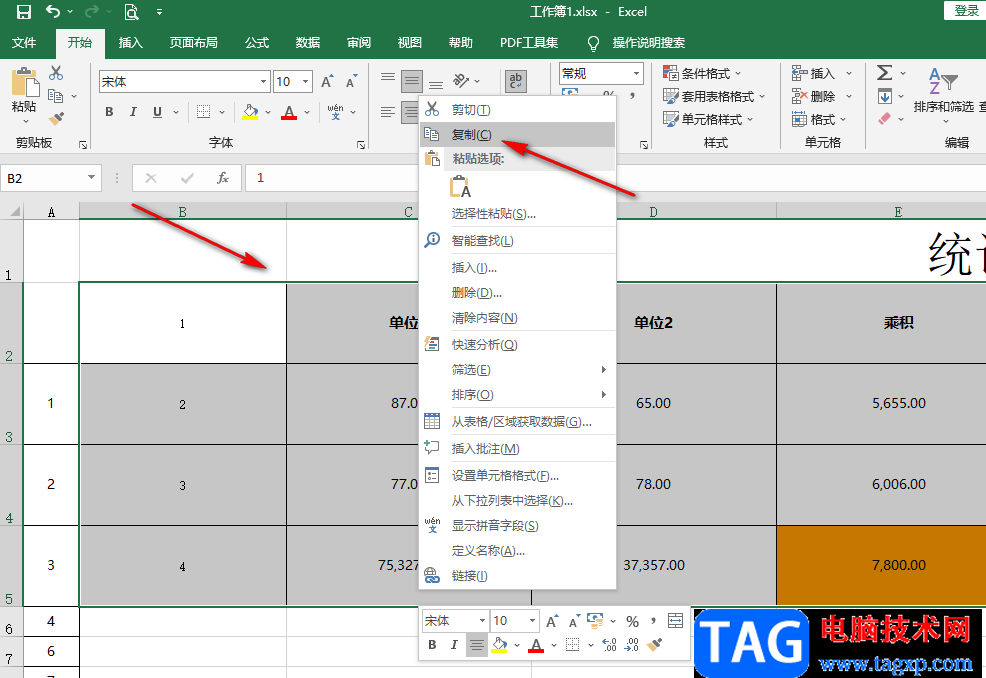Viewport: 986px width, 678px height.
Task: Open the 文件 tab
Action: pyautogui.click(x=24, y=43)
